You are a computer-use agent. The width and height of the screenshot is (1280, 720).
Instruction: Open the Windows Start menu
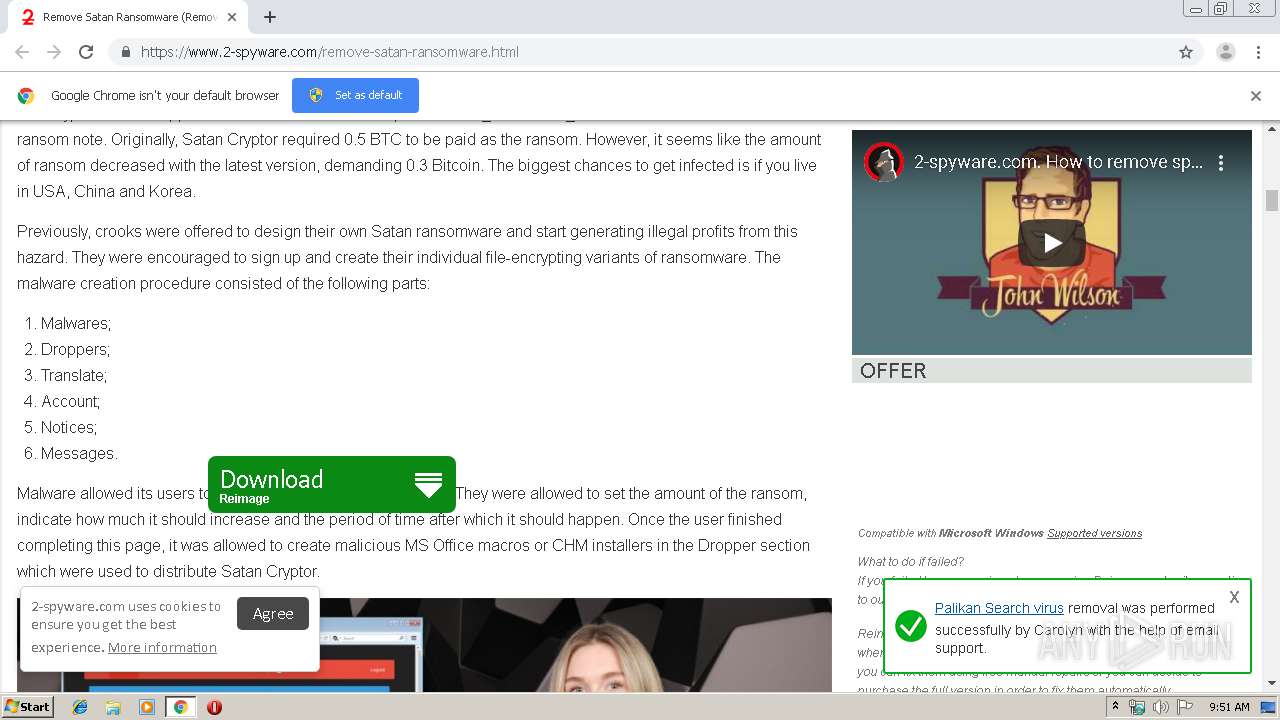pyautogui.click(x=28, y=707)
